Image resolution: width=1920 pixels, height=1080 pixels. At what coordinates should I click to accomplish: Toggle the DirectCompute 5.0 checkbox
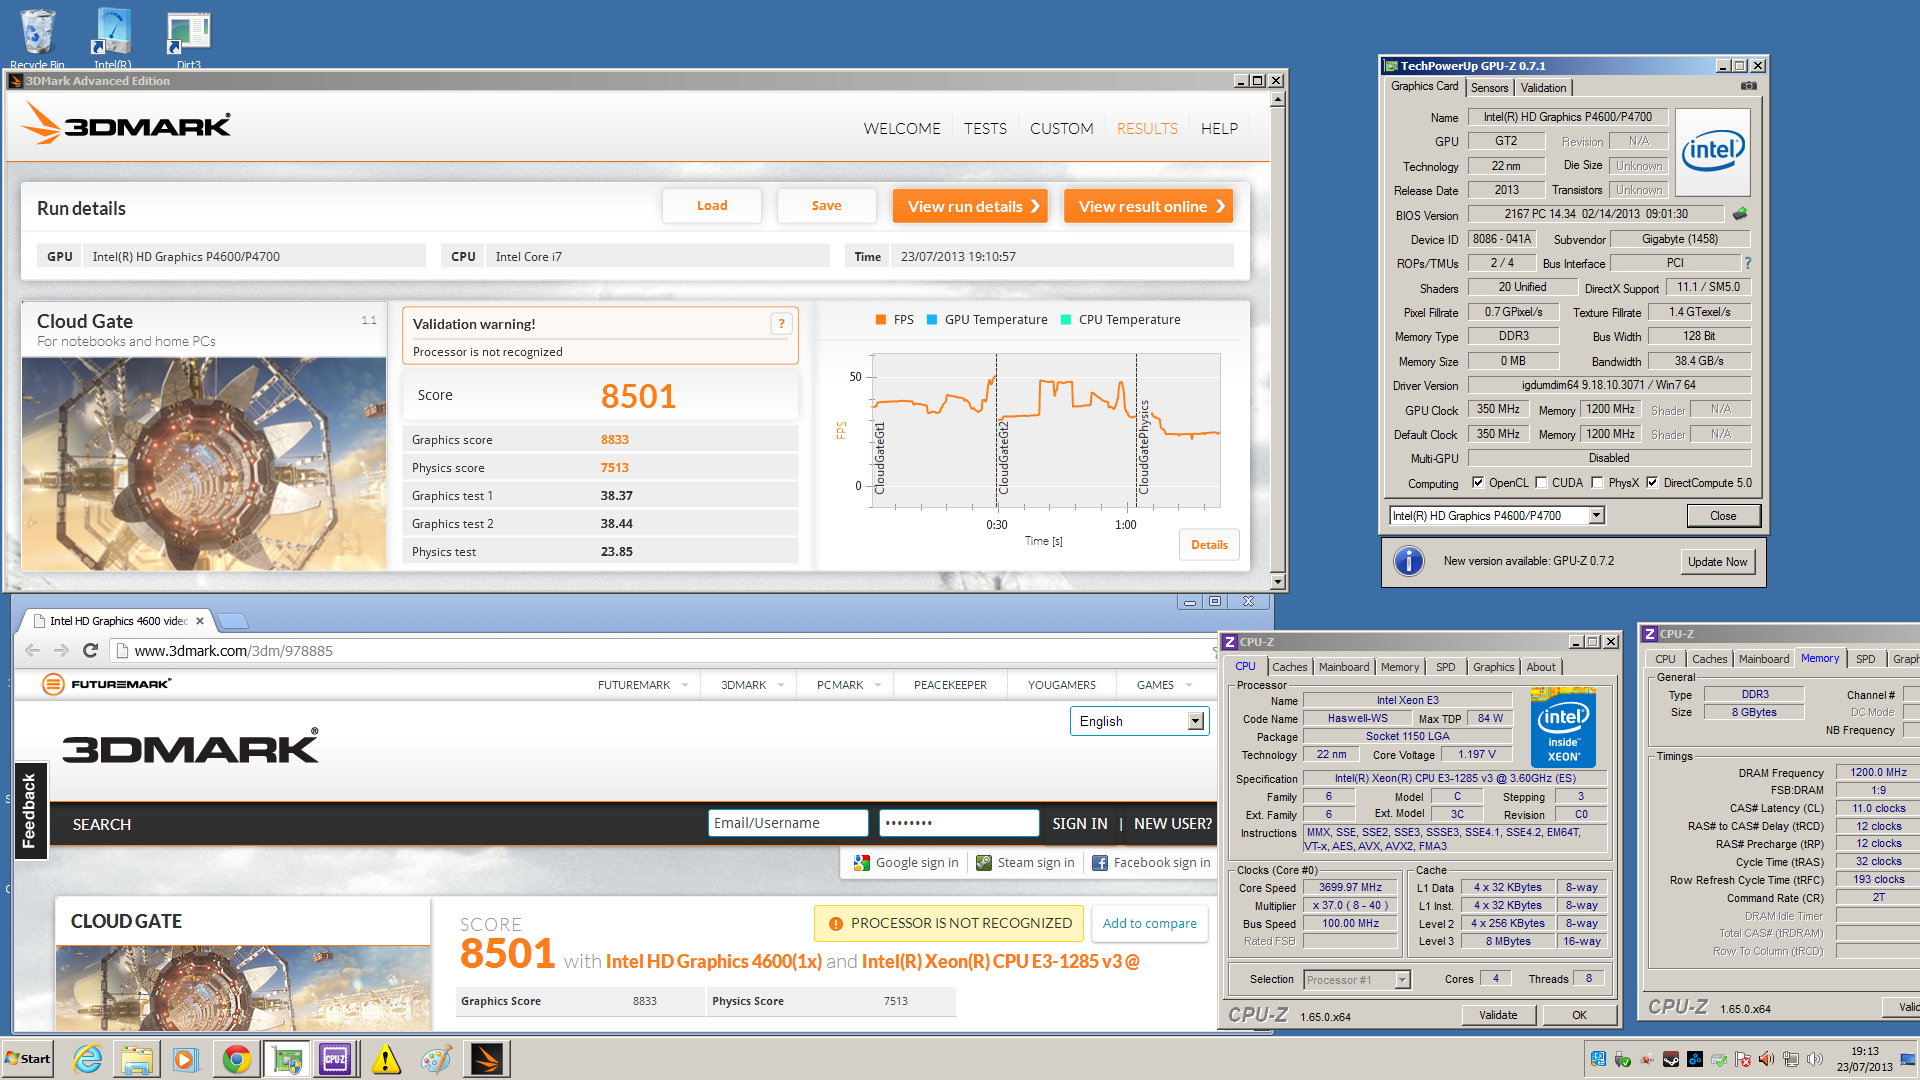click(1652, 483)
